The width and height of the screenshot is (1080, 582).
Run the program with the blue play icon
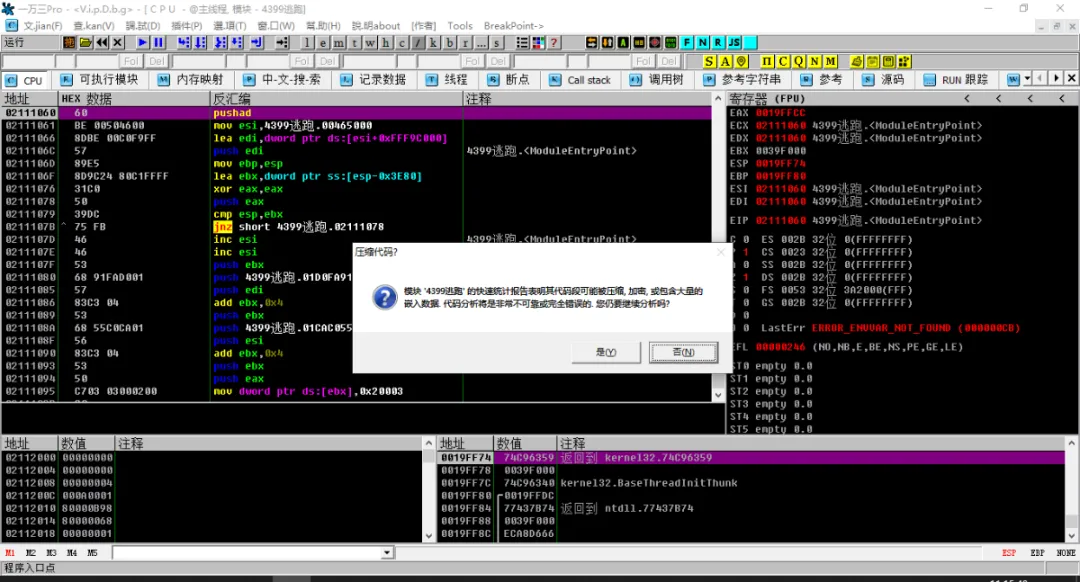point(143,42)
